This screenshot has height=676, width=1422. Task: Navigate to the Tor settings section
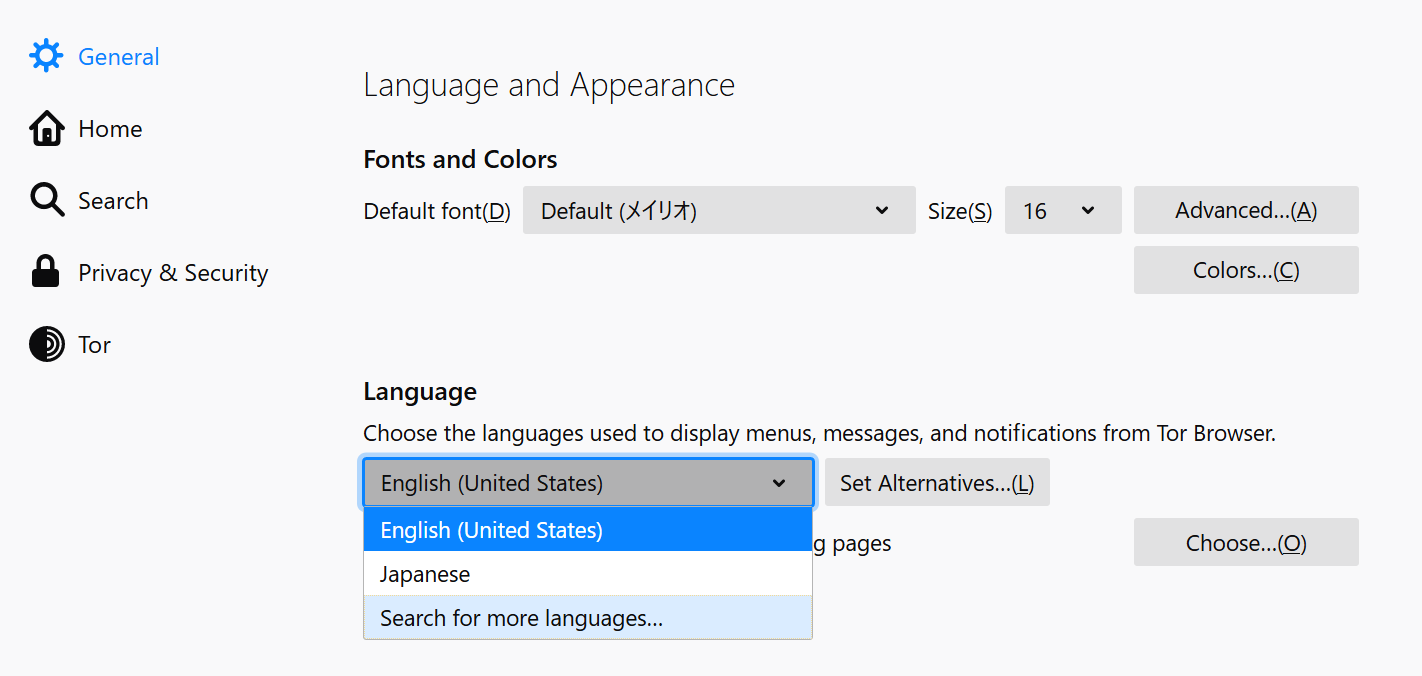click(x=95, y=344)
